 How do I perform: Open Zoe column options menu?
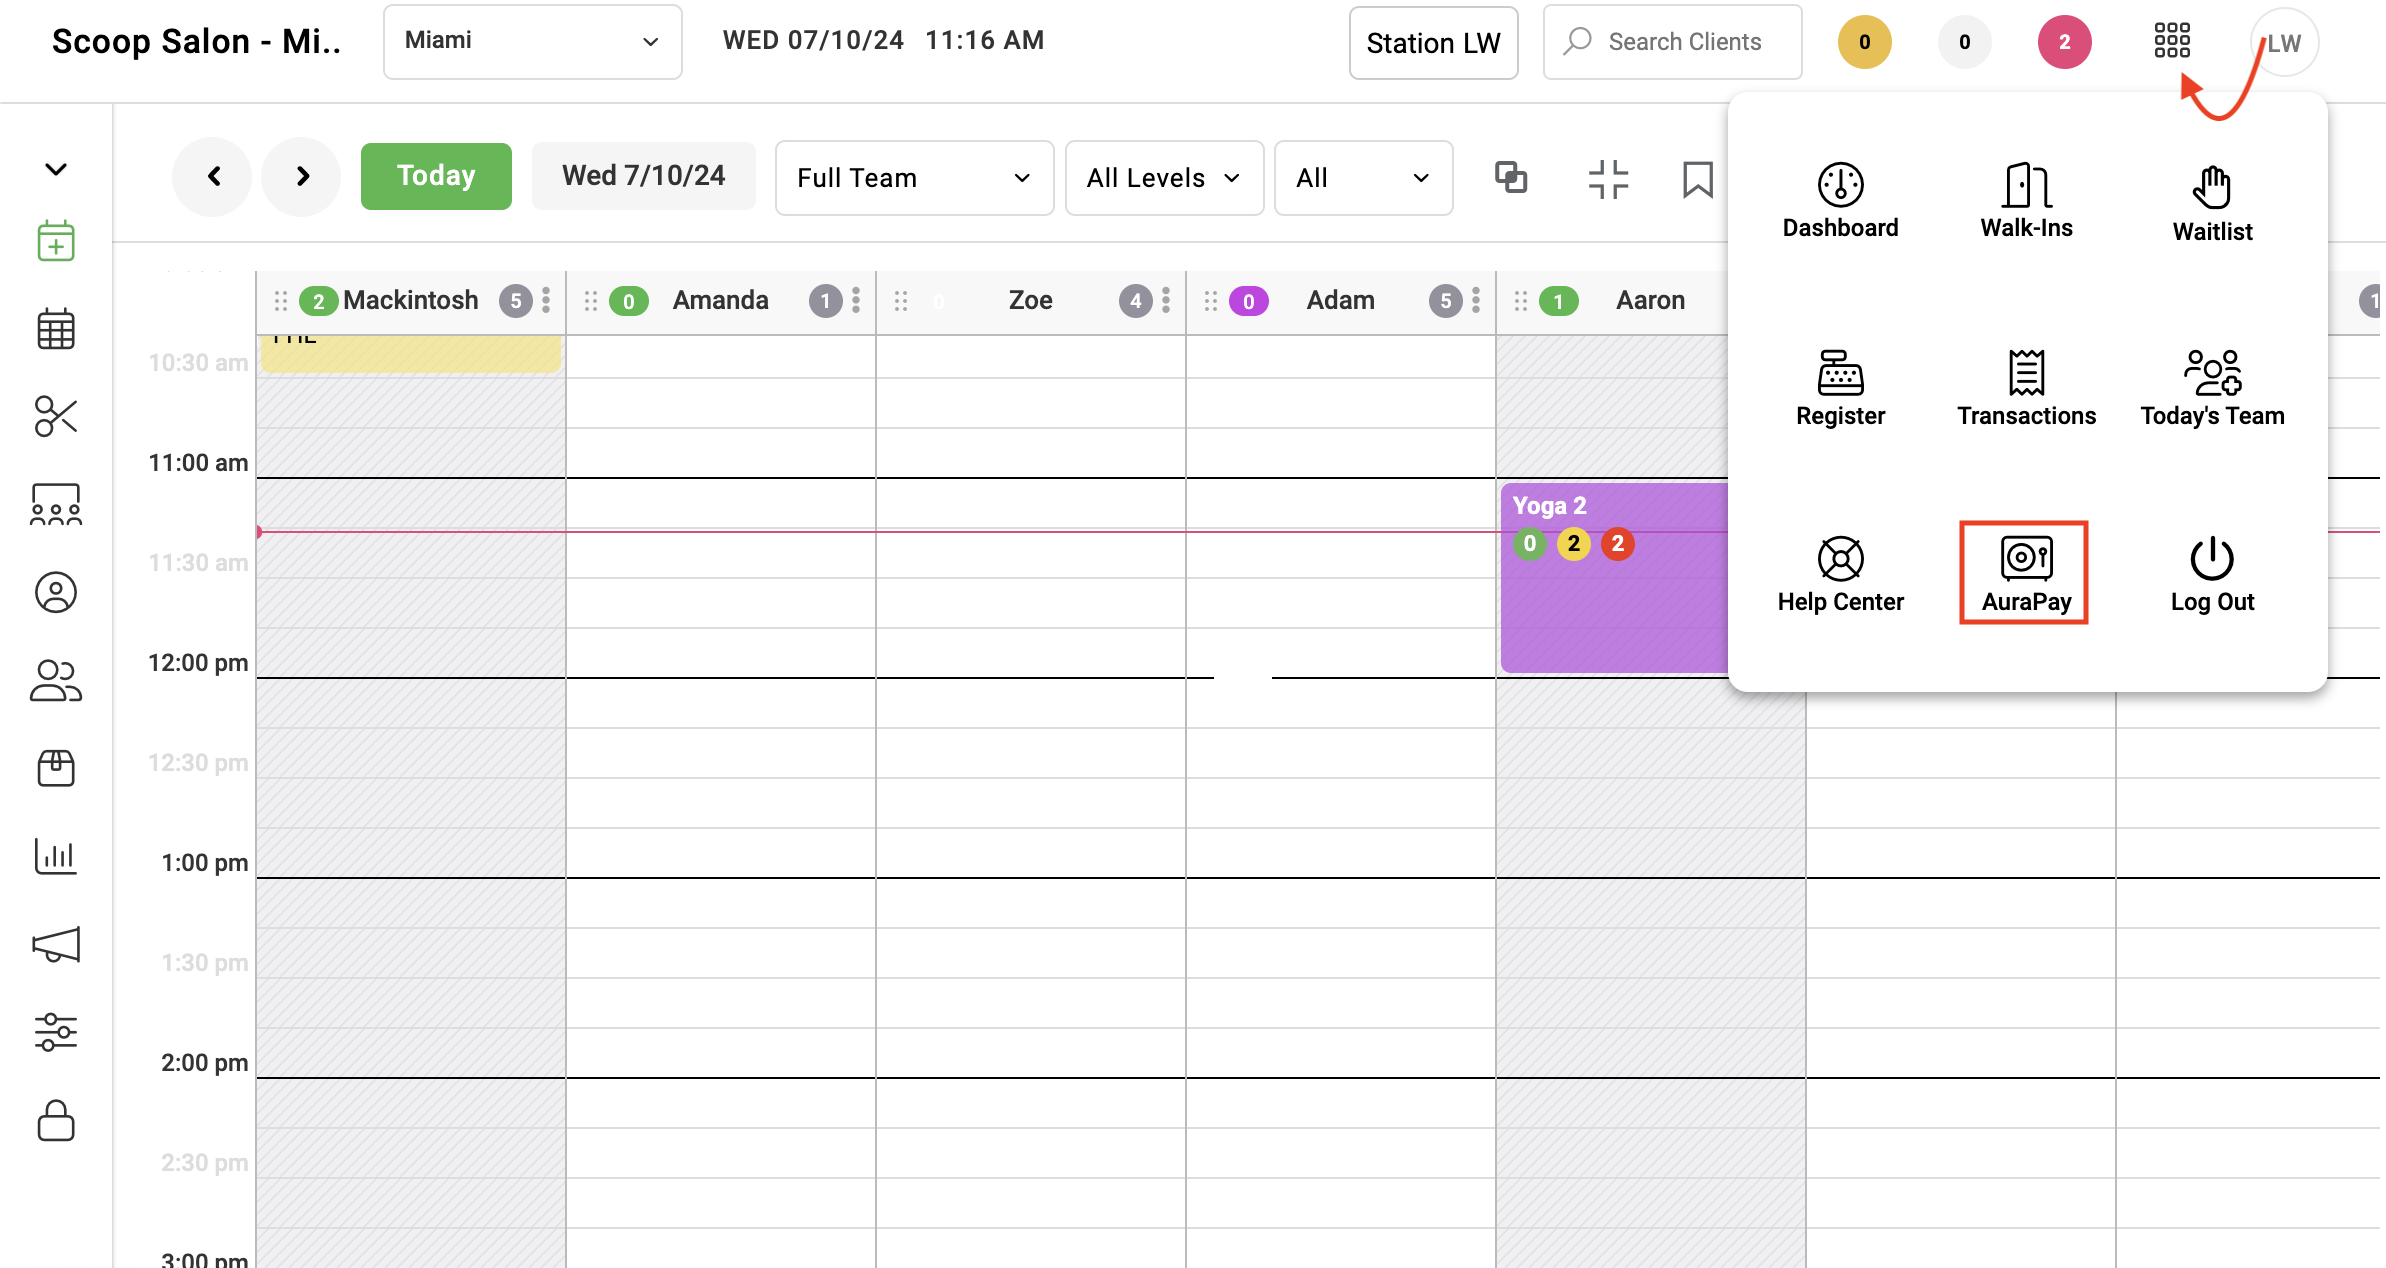click(1166, 300)
